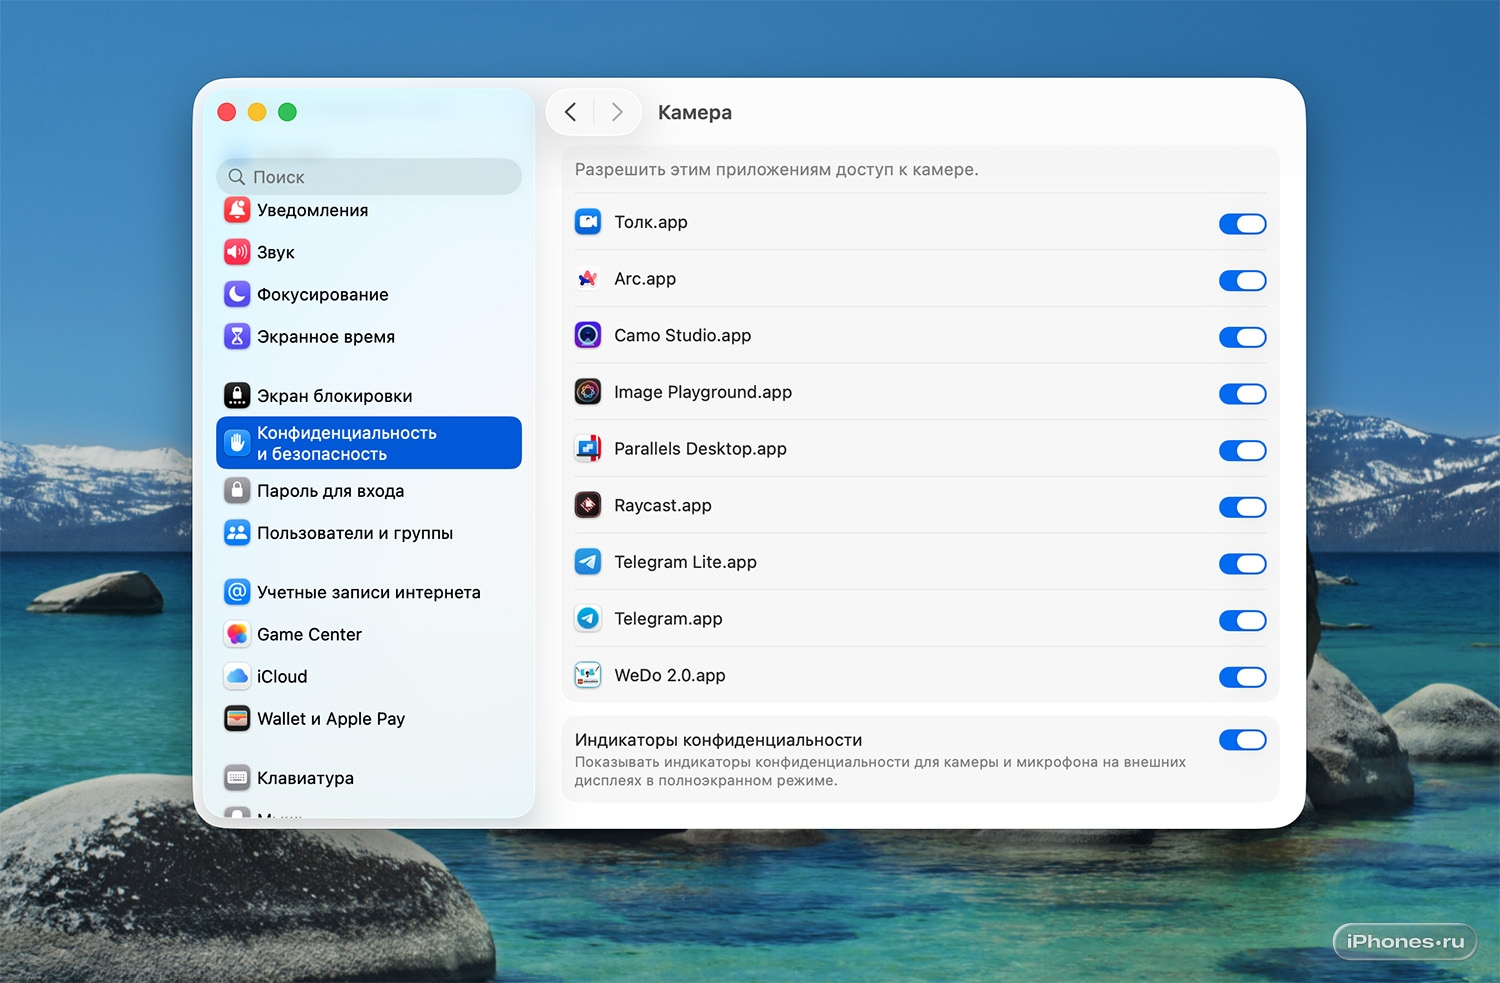Click the Клавиатура keyboard icon
Screen dimensions: 1500x983
(x=237, y=778)
